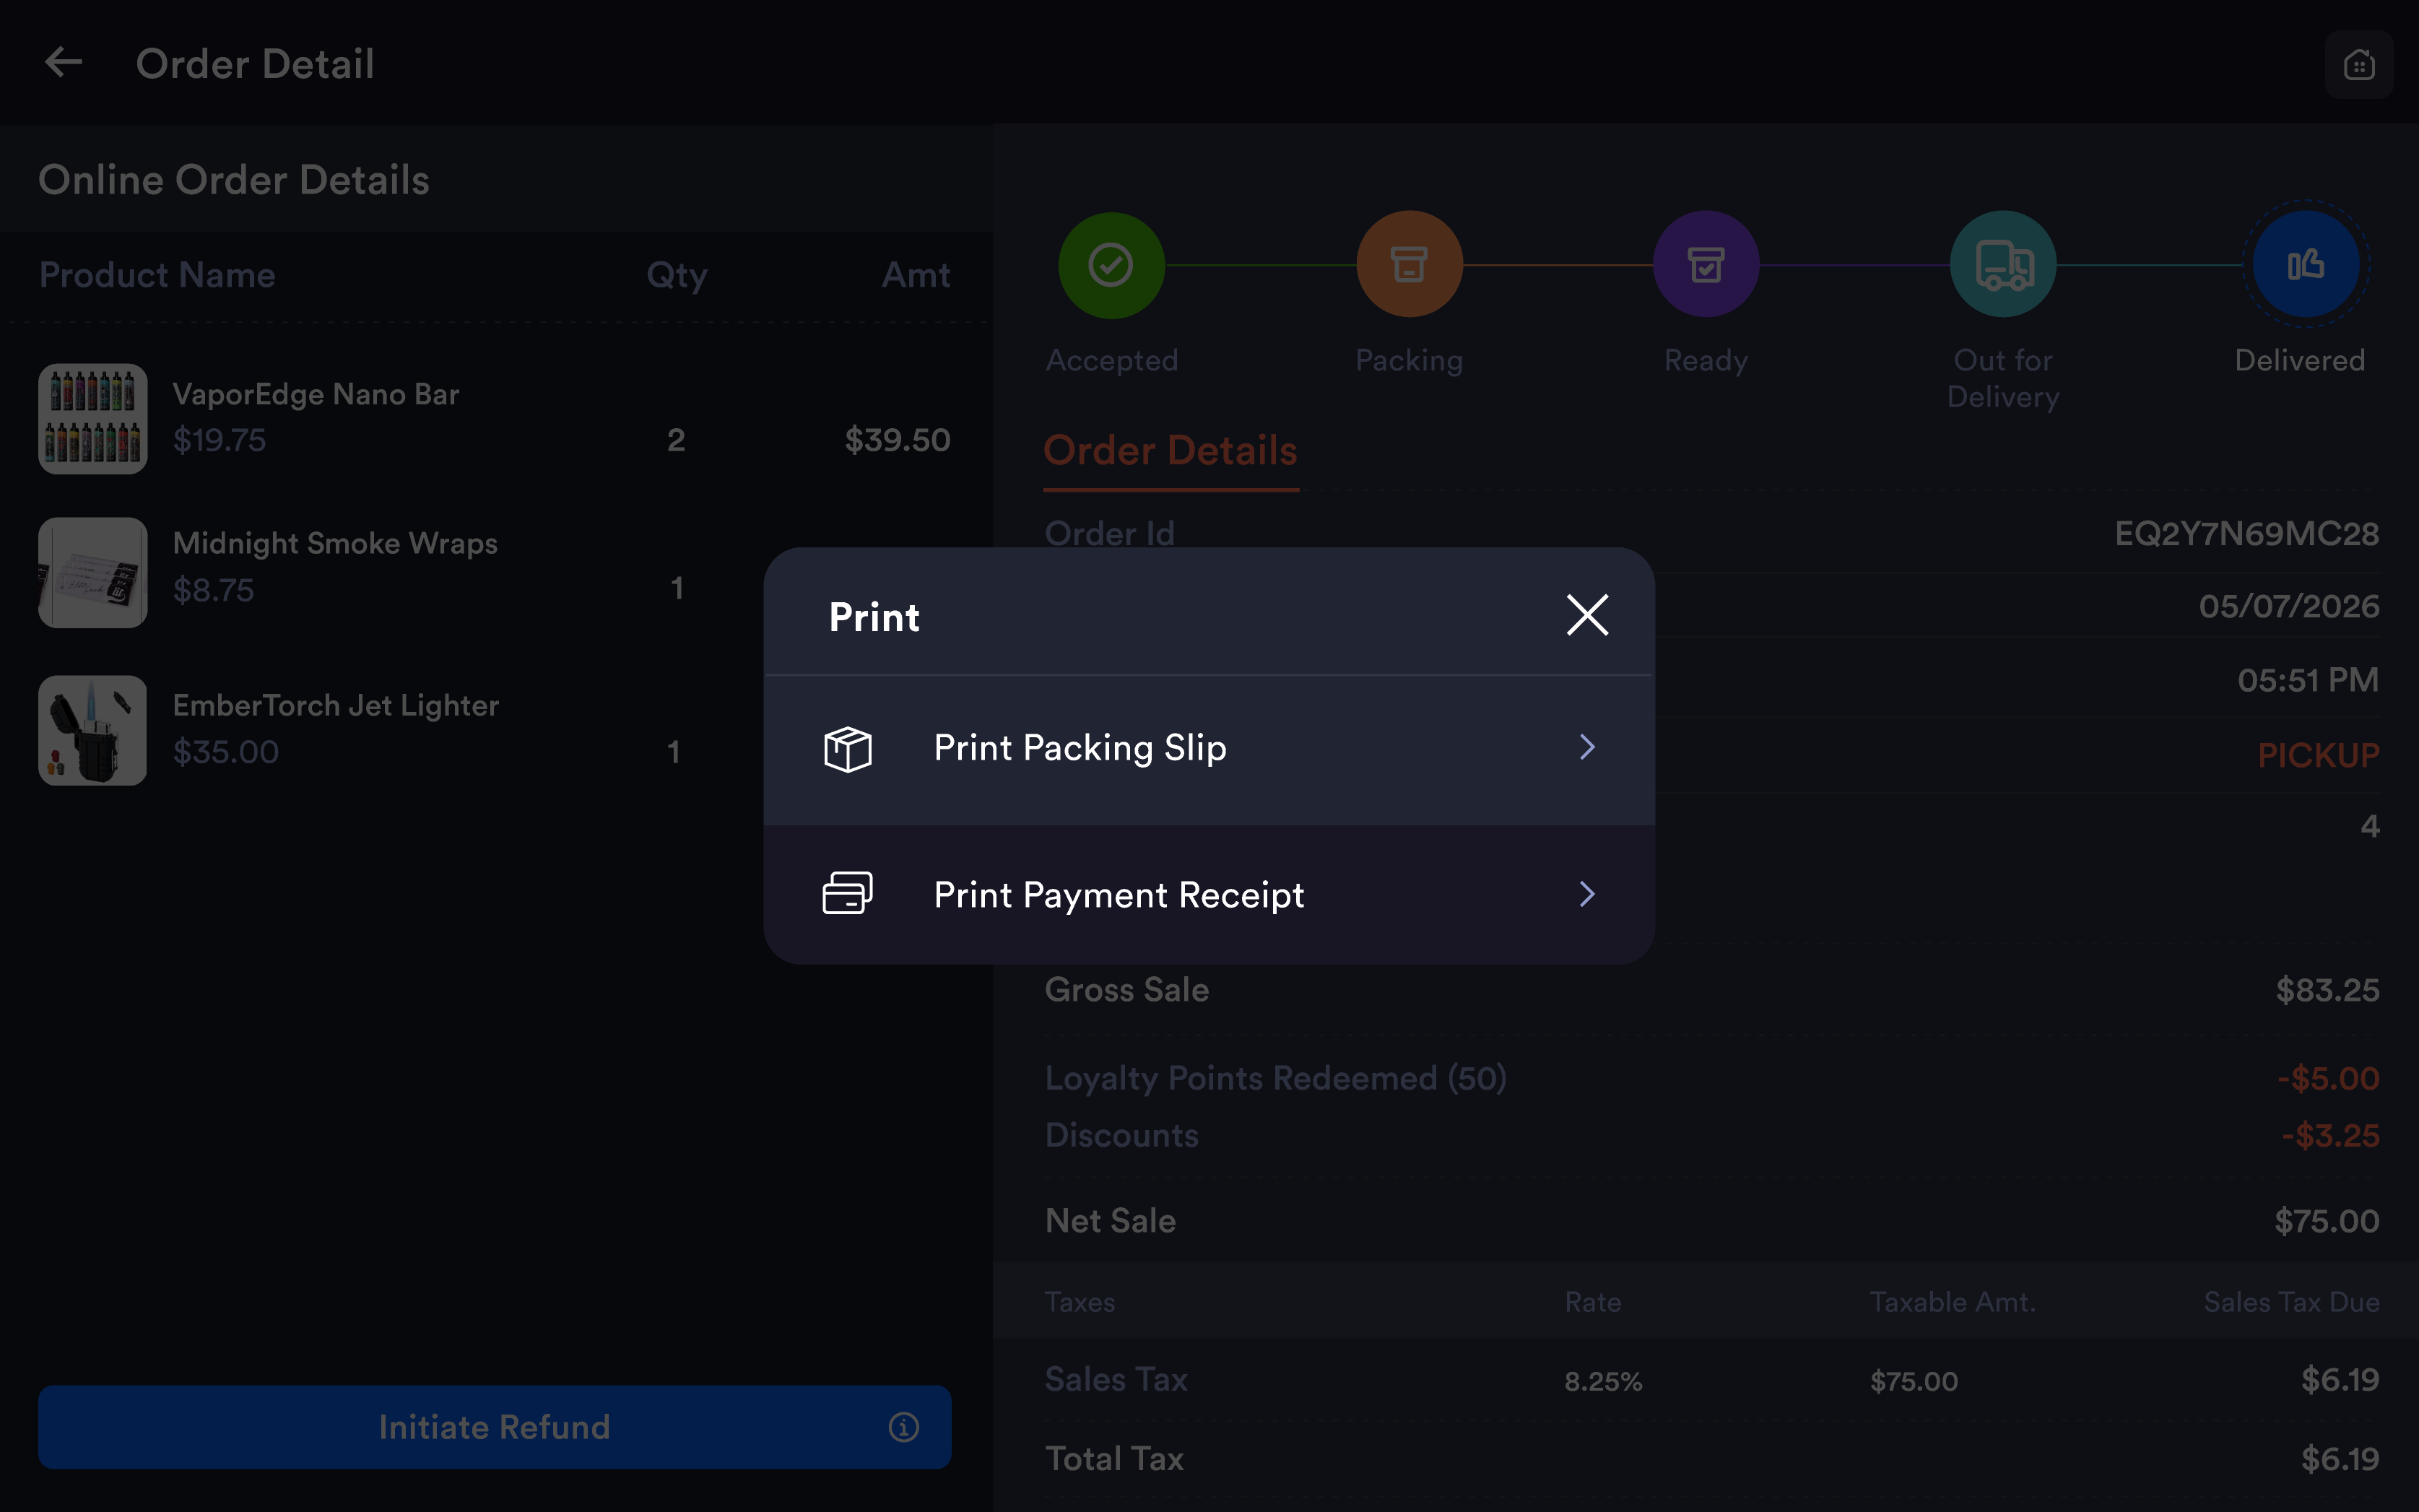Open the VaporEdge Nano Bar thumbnail
The height and width of the screenshot is (1512, 2419).
pos(93,419)
